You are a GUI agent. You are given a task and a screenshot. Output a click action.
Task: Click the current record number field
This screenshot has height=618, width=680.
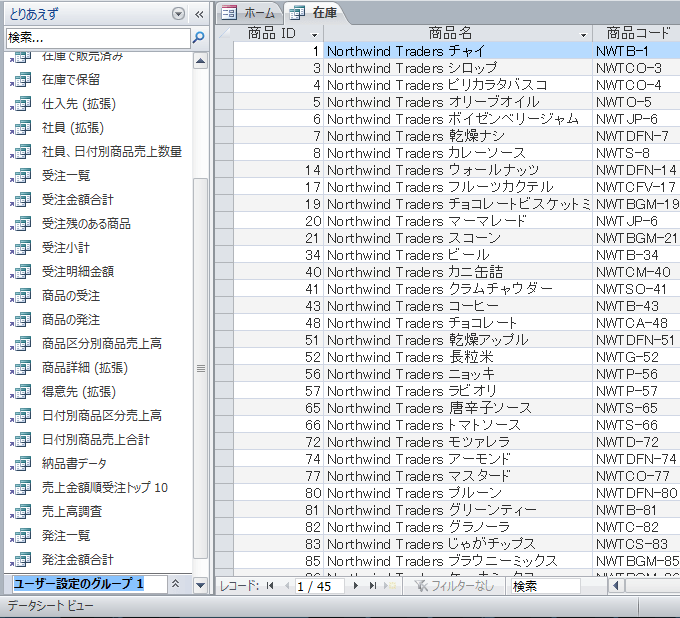320,586
